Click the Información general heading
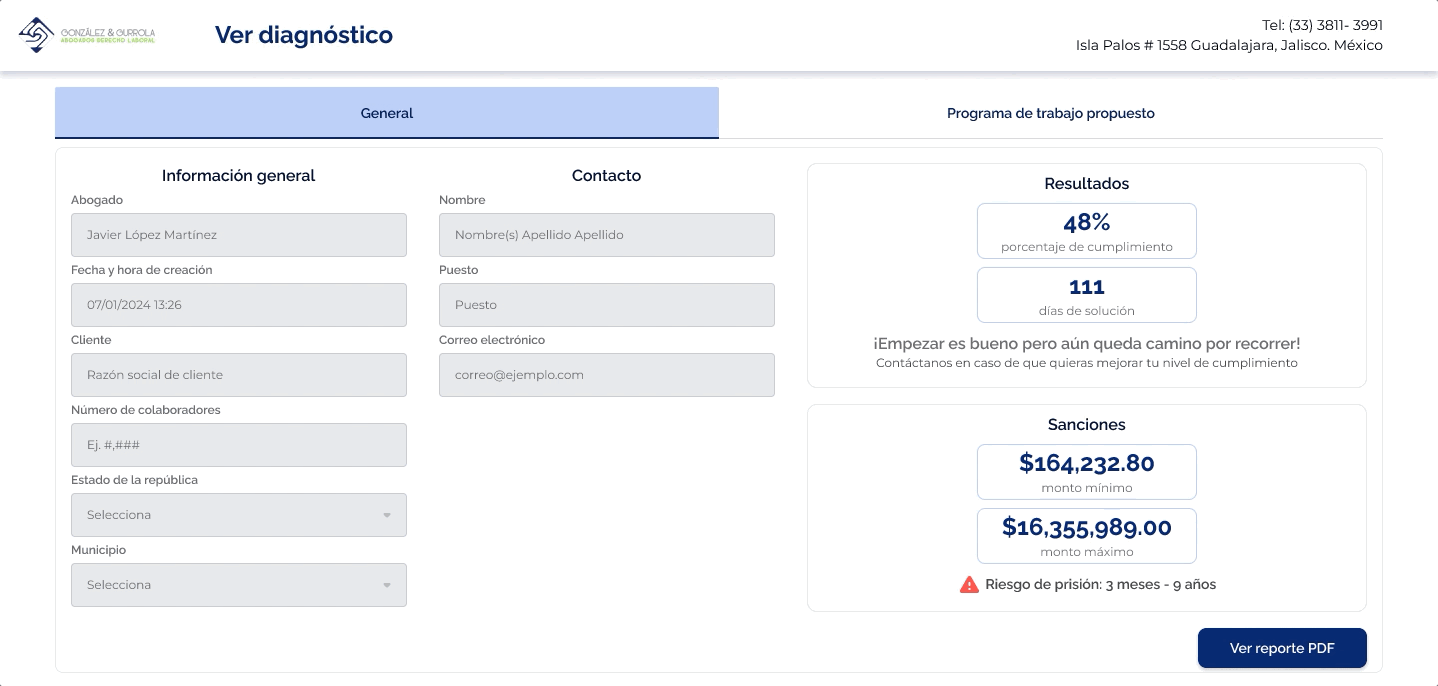1438x686 pixels. point(239,176)
